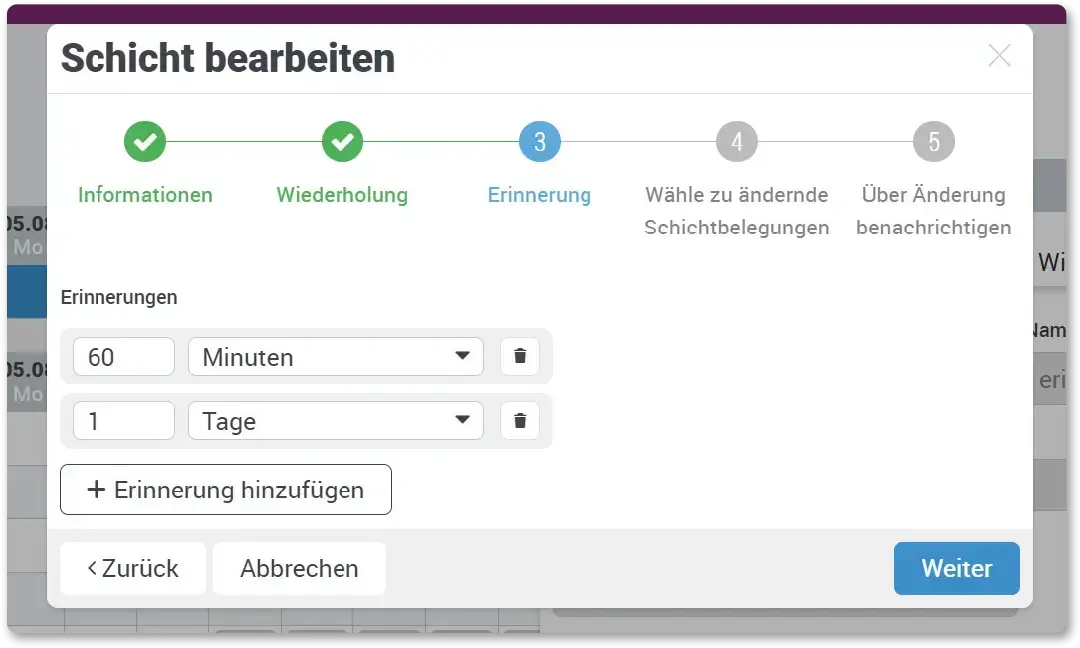Jump to step 5 circle icon
Viewport: 1080px width, 648px height.
[x=933, y=142]
